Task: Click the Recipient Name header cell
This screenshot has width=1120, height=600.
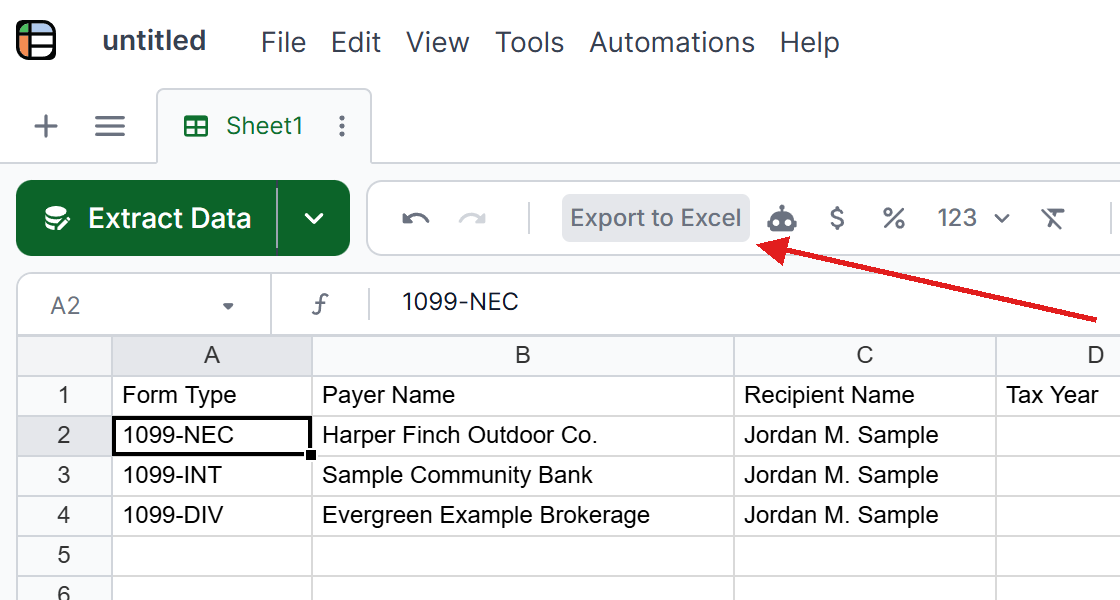Action: tap(864, 395)
